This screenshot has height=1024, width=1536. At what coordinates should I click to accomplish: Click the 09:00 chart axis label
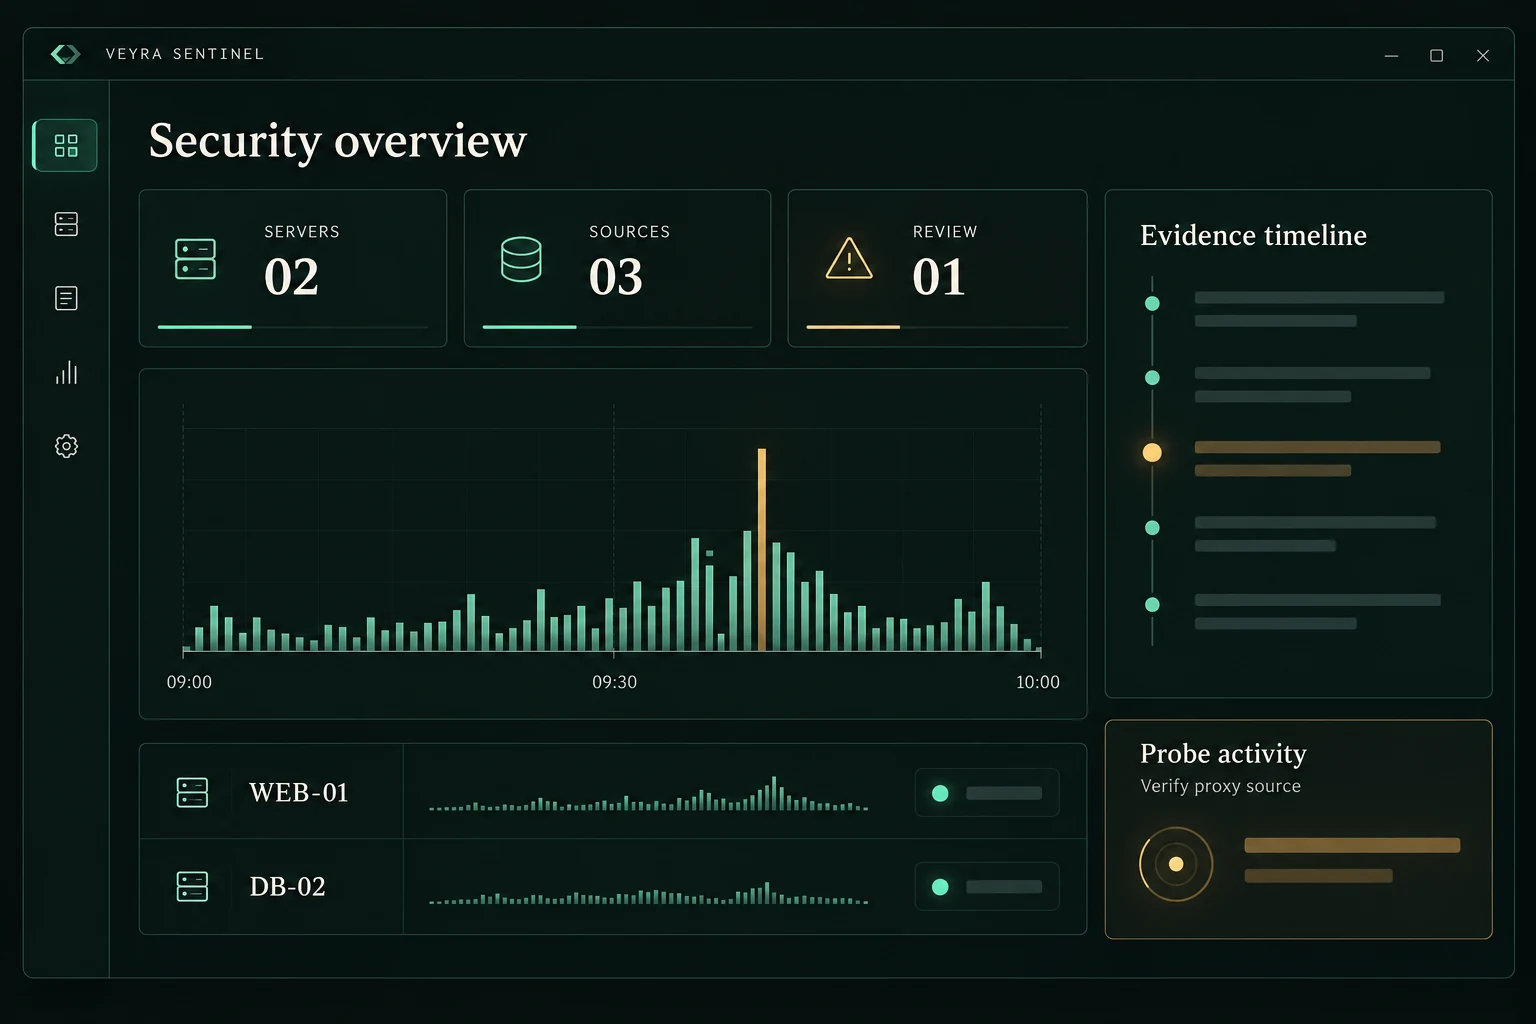[x=189, y=682]
